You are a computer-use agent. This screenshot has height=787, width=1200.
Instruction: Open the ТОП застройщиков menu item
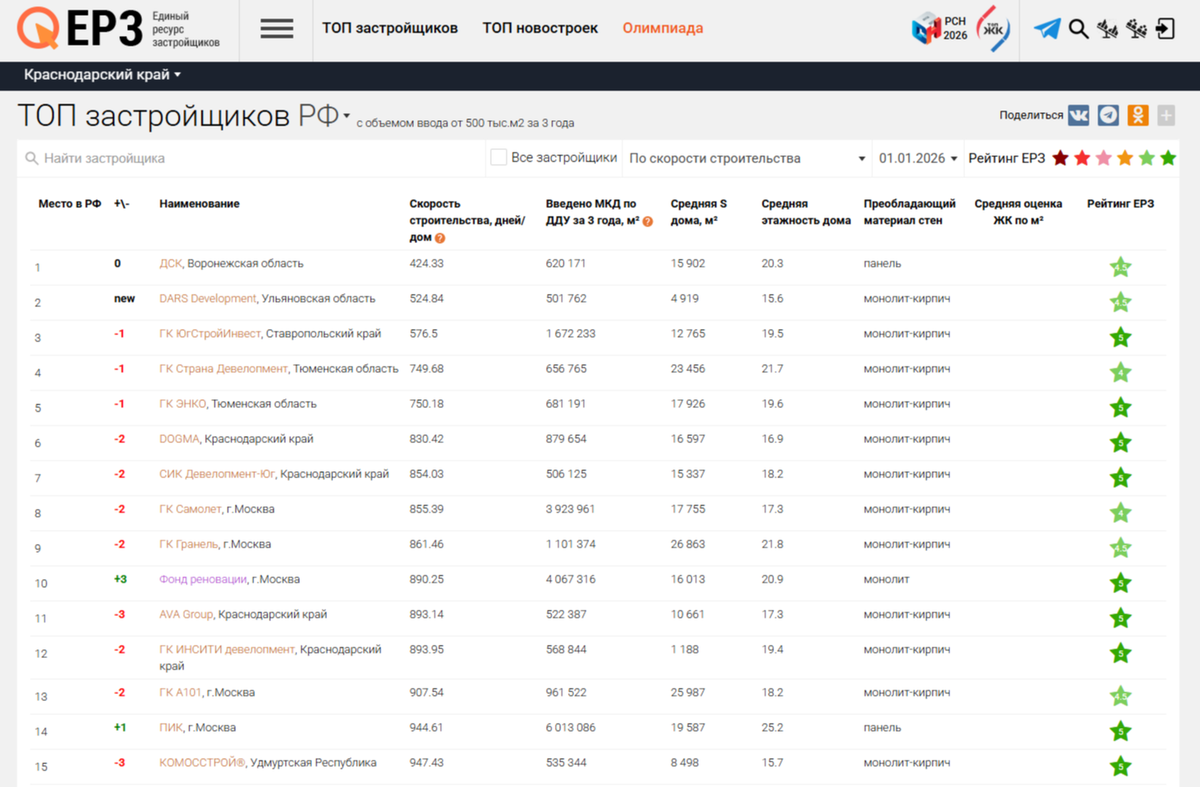390,28
